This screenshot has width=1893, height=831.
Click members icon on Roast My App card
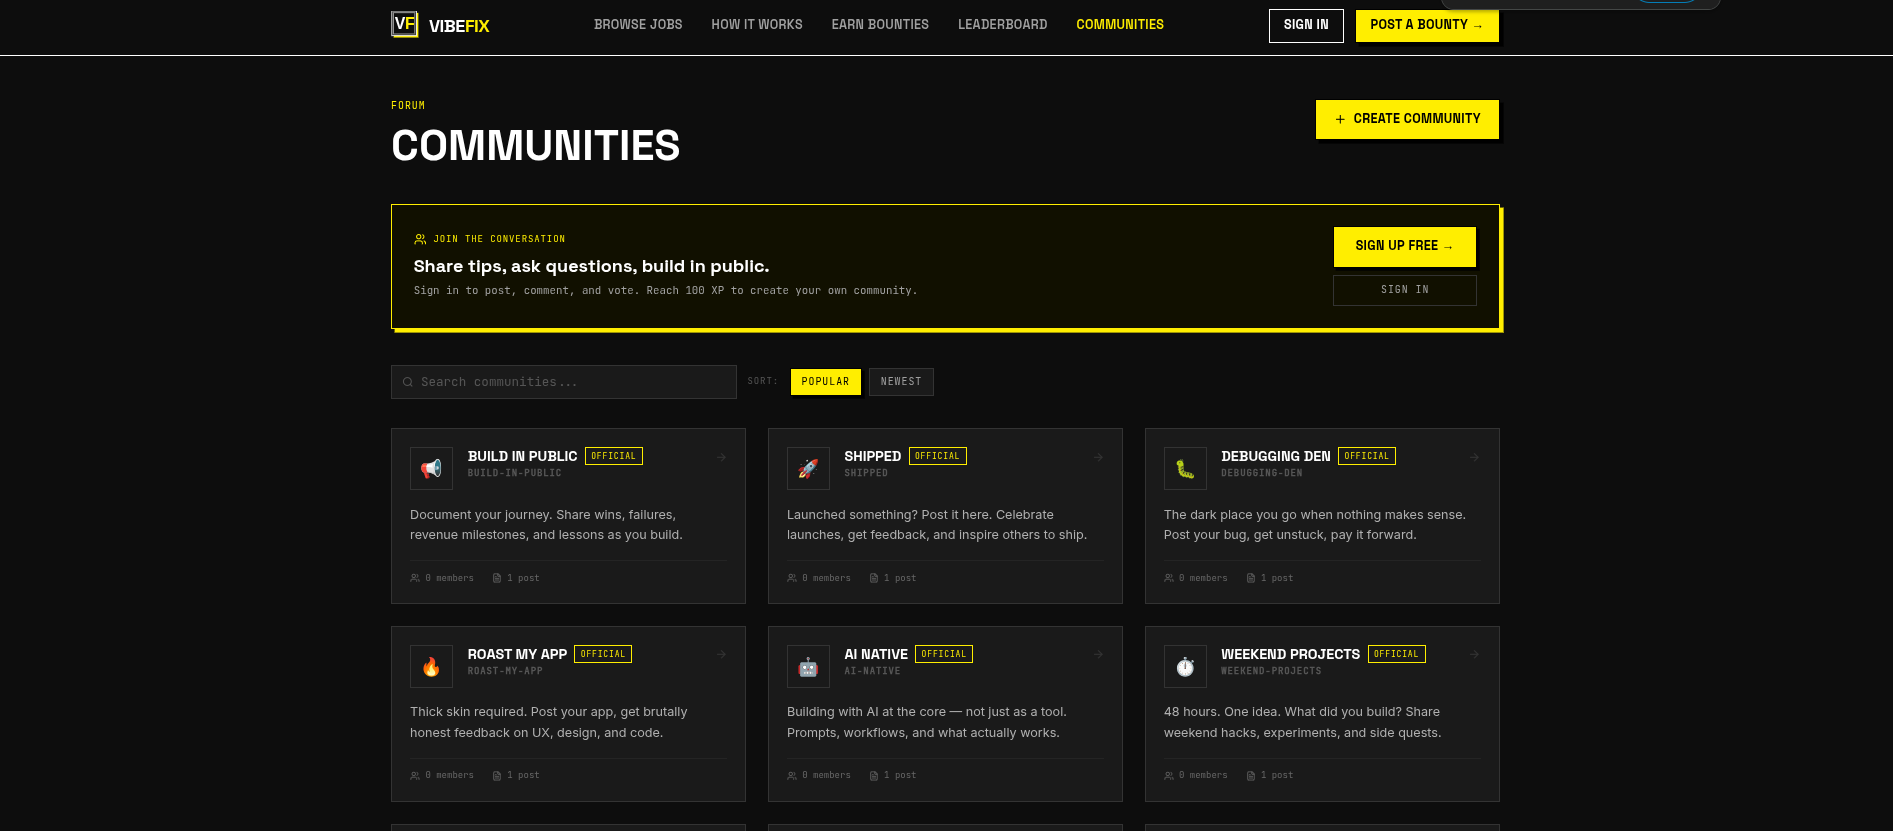point(415,775)
